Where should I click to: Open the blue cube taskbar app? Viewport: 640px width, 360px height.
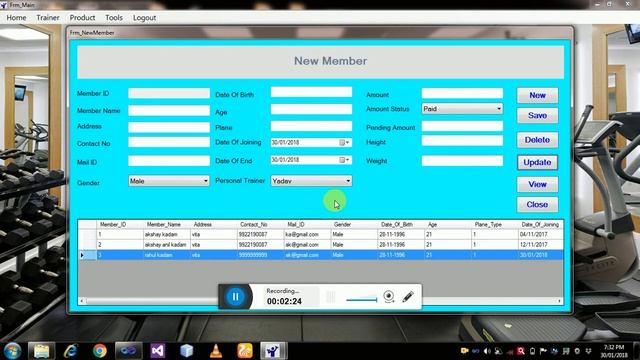[187, 351]
